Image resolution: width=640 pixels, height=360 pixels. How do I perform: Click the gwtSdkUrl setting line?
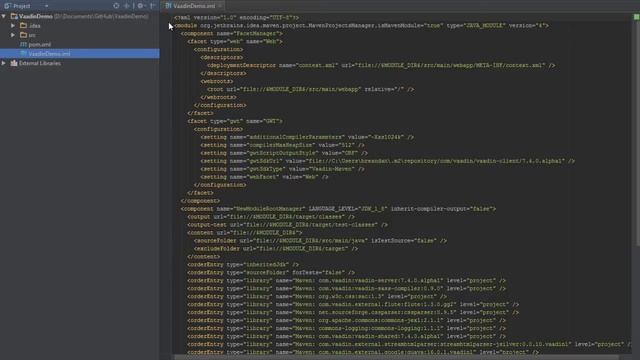[x=387, y=161]
